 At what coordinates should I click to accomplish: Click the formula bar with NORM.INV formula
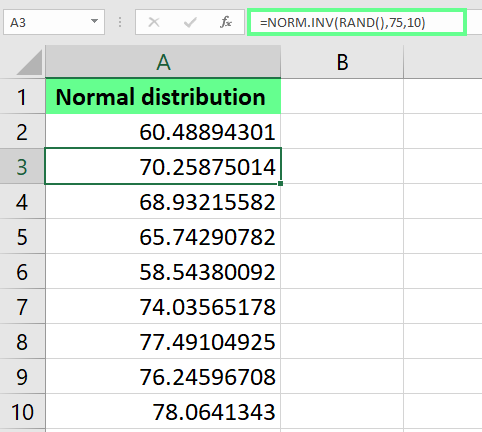point(356,22)
